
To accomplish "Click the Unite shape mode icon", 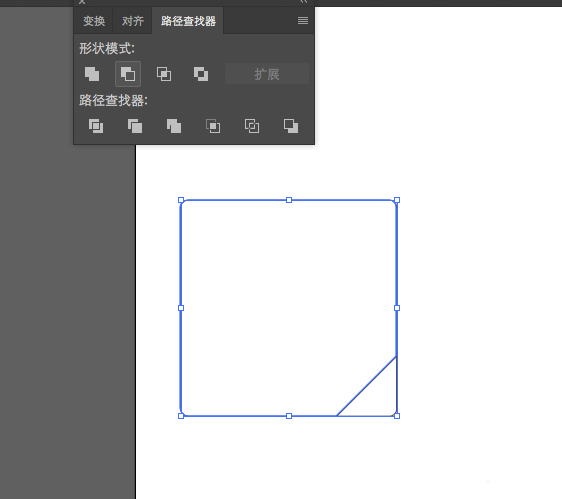I will [x=92, y=74].
